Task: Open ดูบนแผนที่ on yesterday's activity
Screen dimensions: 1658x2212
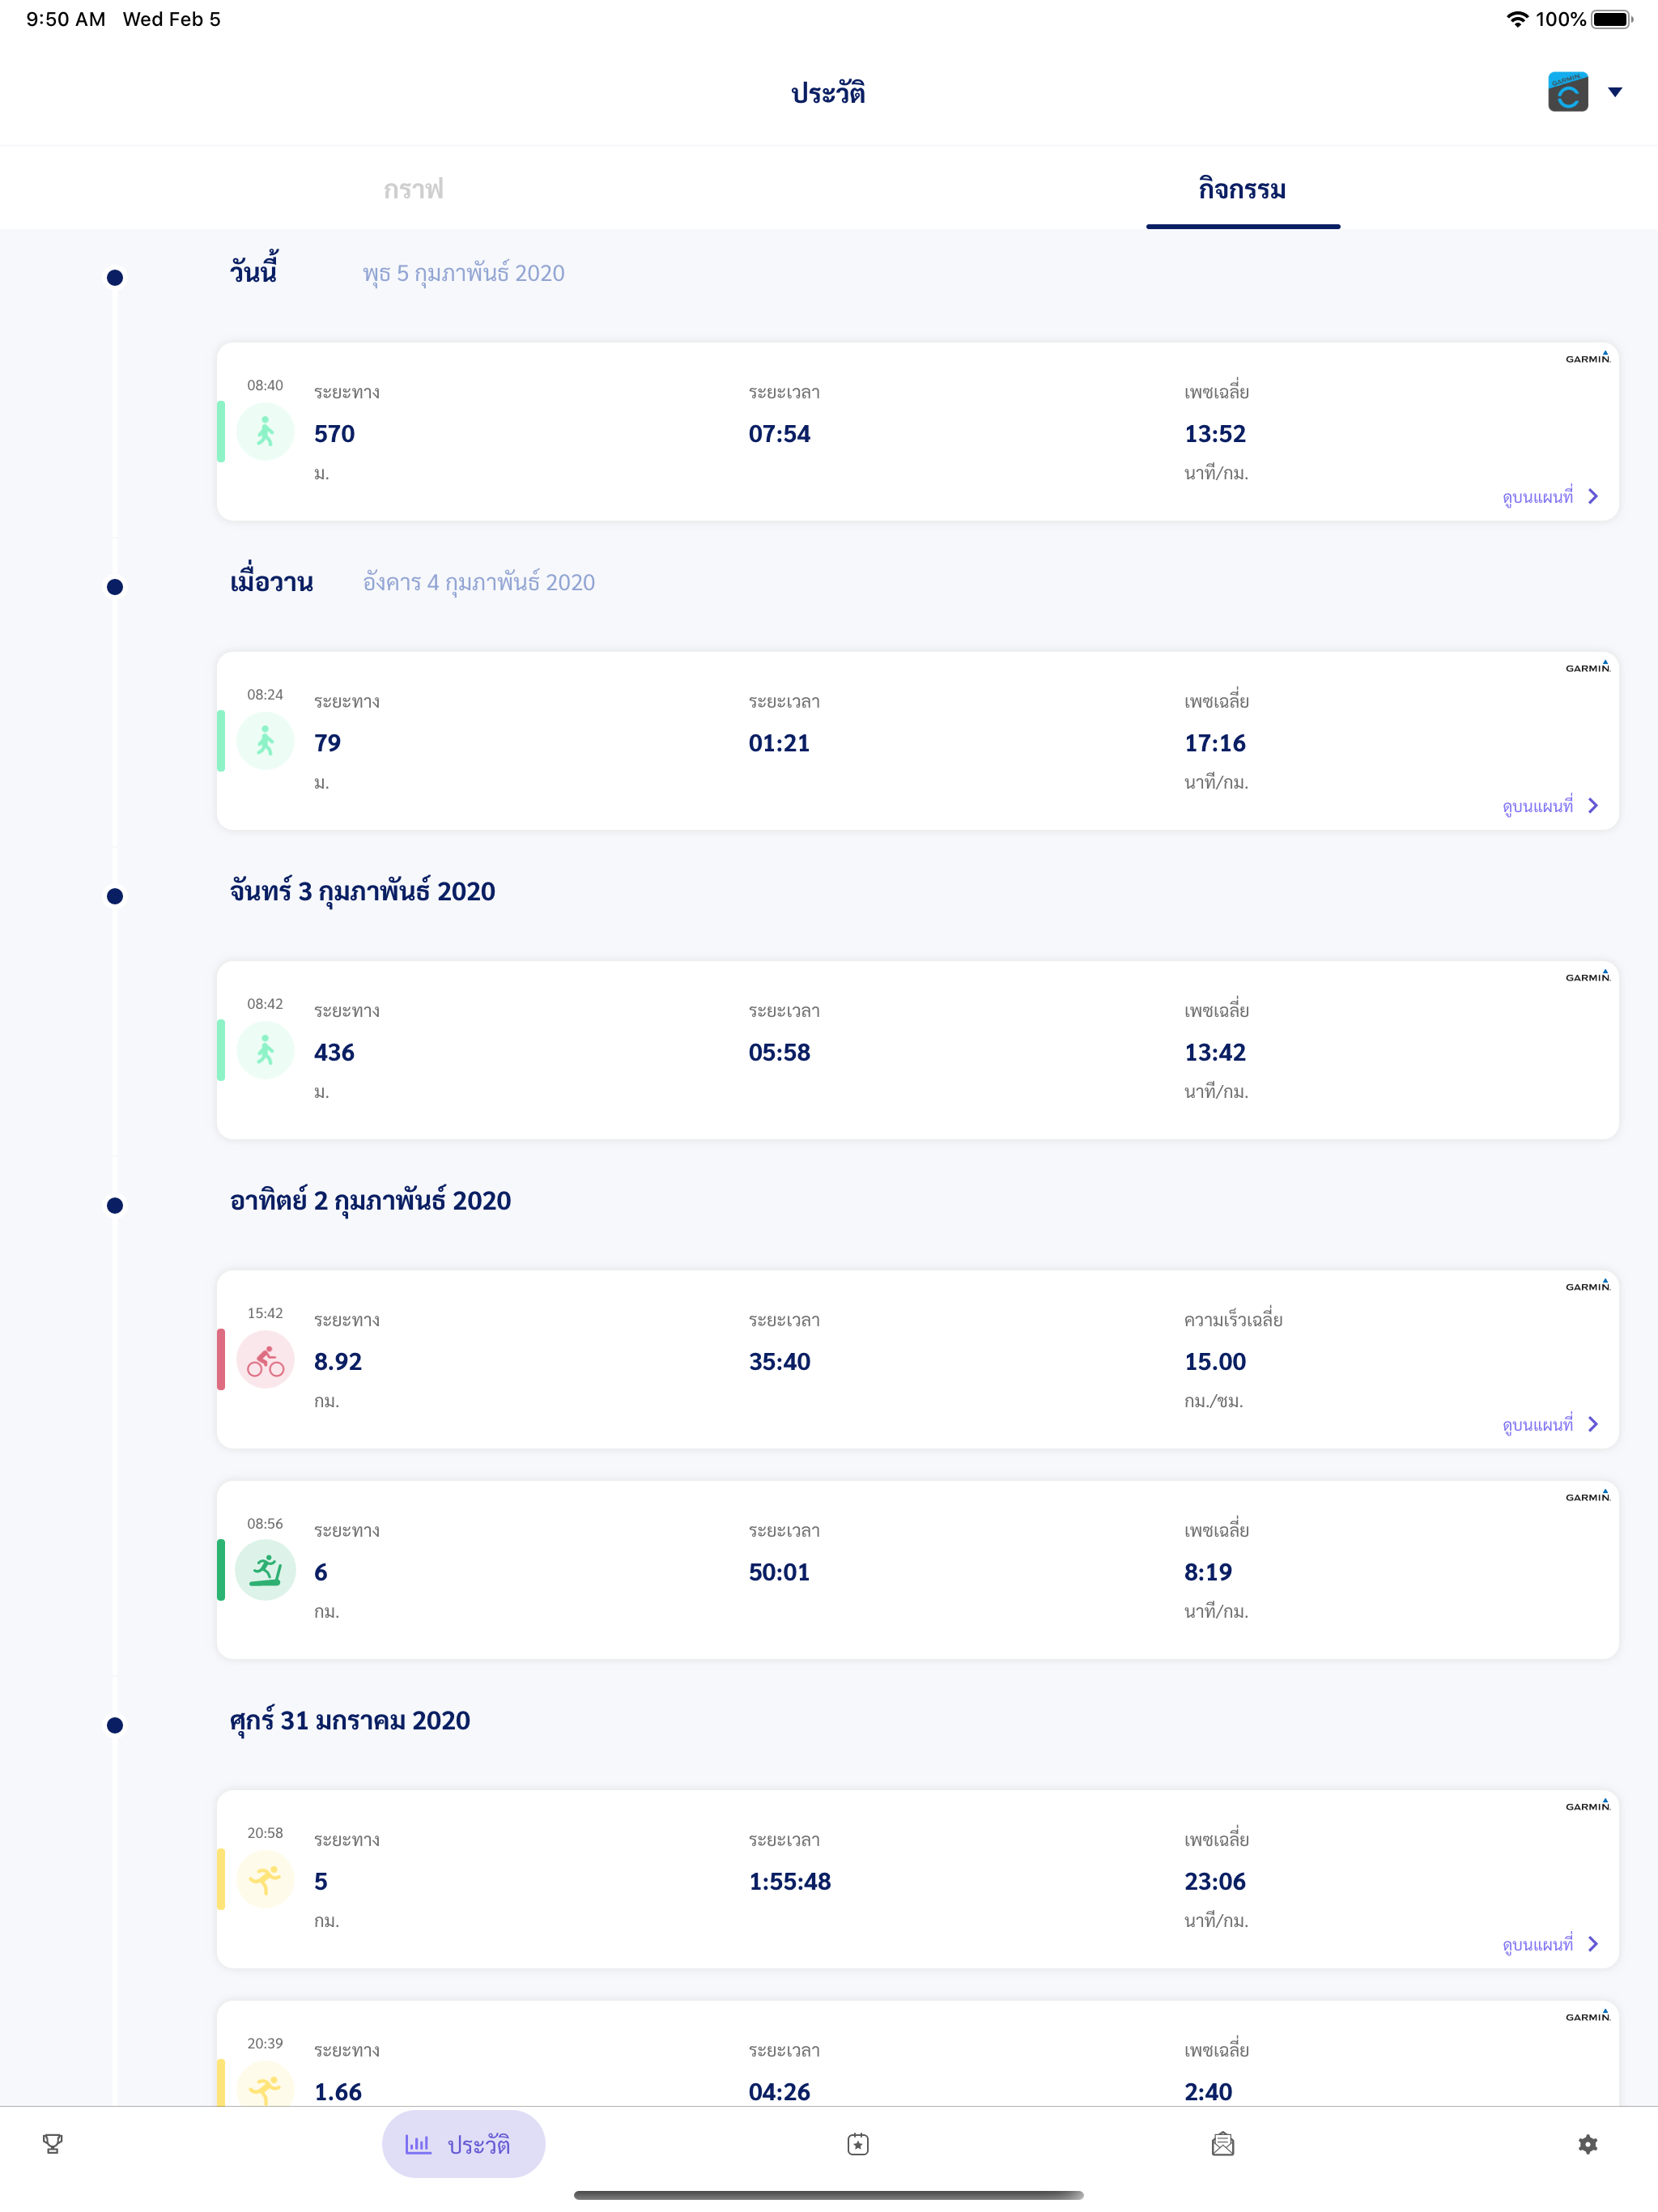Action: [x=1540, y=805]
